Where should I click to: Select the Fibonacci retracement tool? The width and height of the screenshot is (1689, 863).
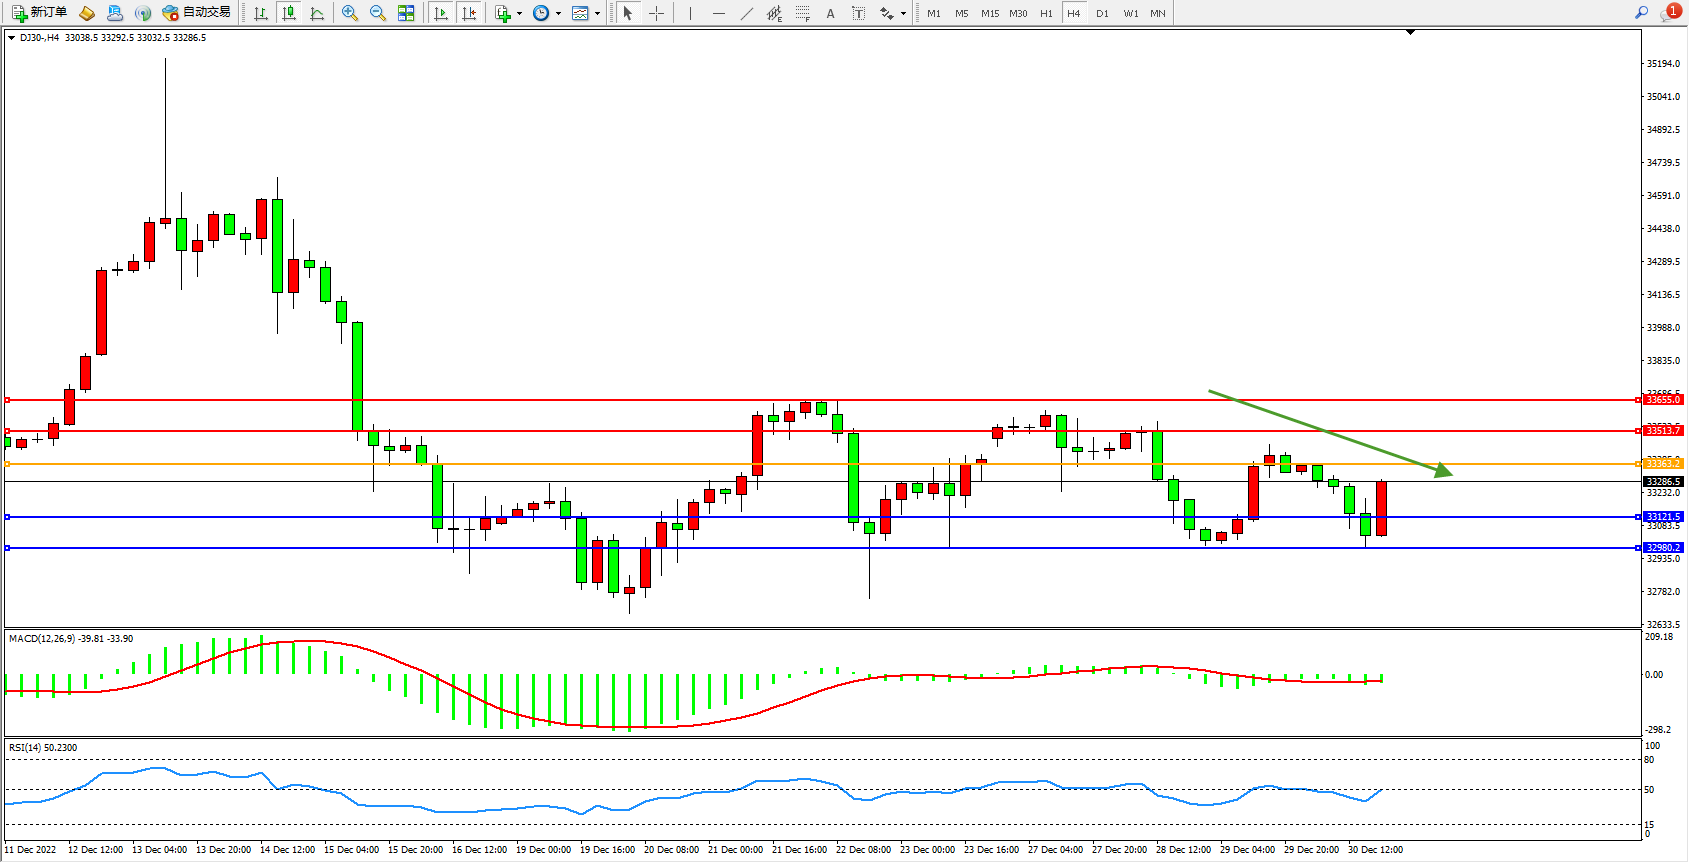802,13
